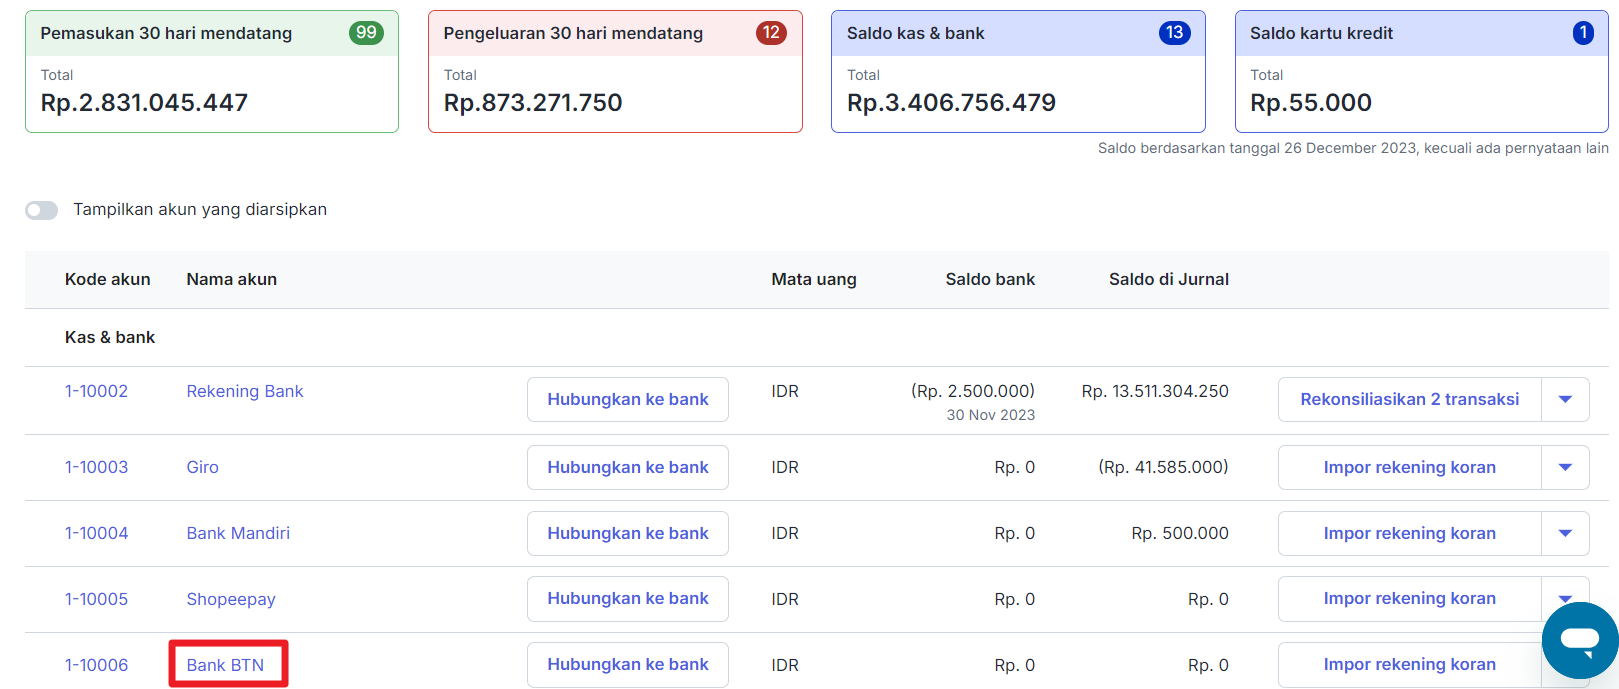
Task: Click the green 99 badge on Pemasukan card
Action: coord(366,33)
